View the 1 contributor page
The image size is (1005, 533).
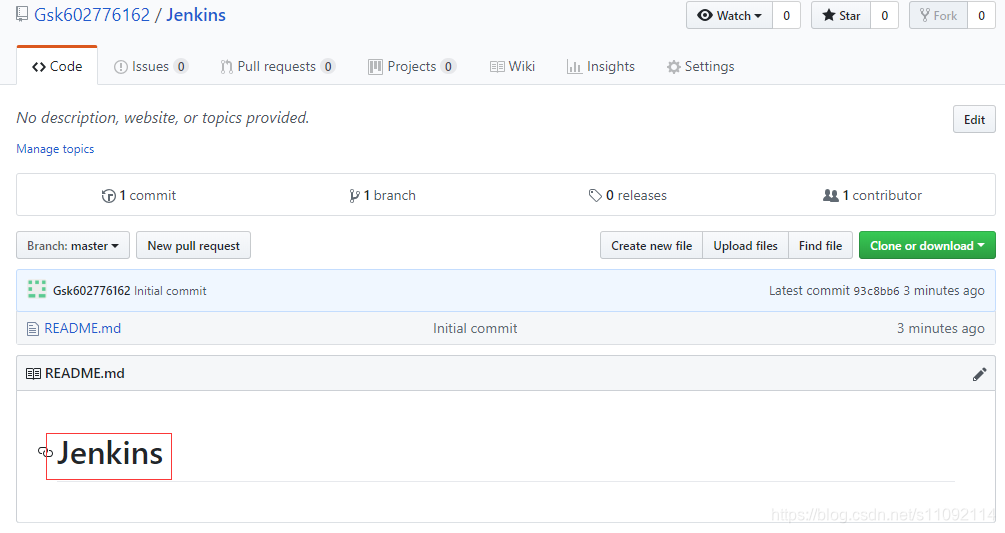[x=872, y=195]
